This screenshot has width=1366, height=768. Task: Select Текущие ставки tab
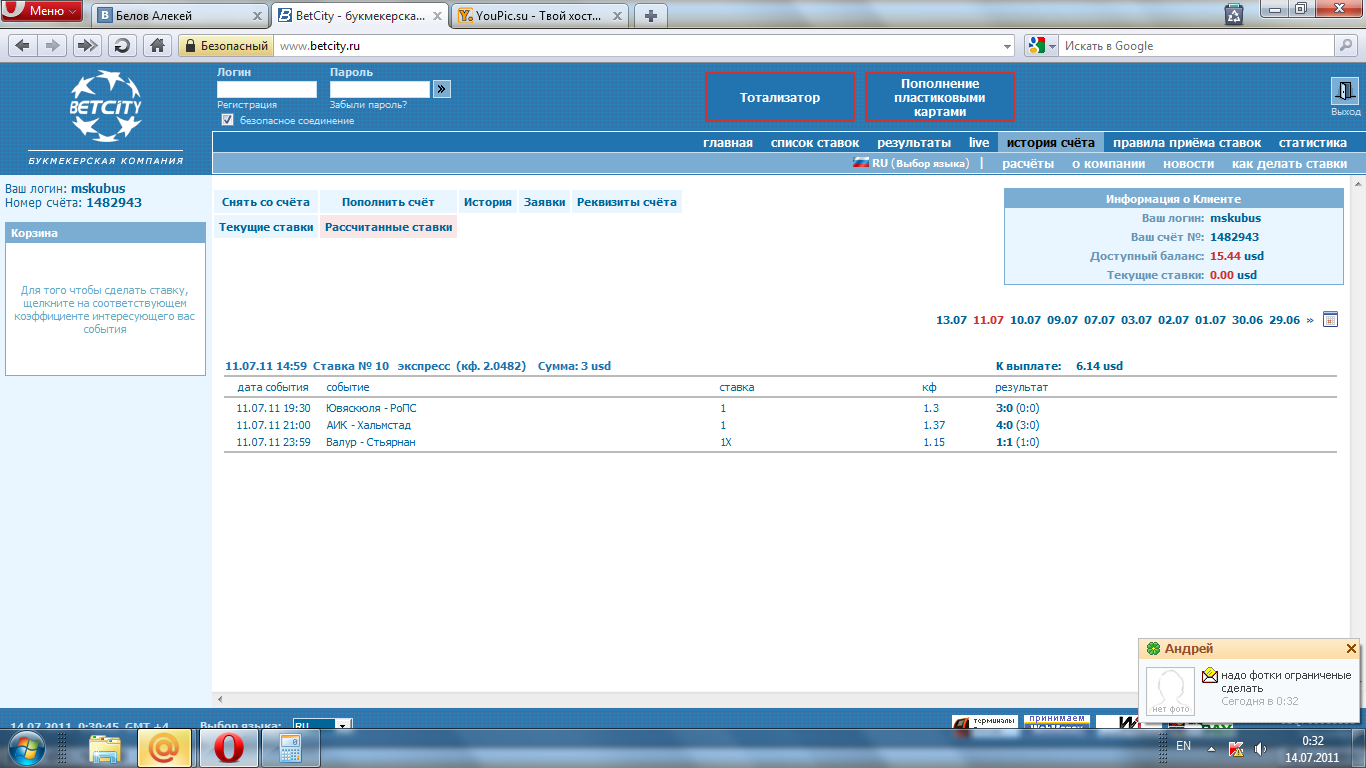[266, 227]
